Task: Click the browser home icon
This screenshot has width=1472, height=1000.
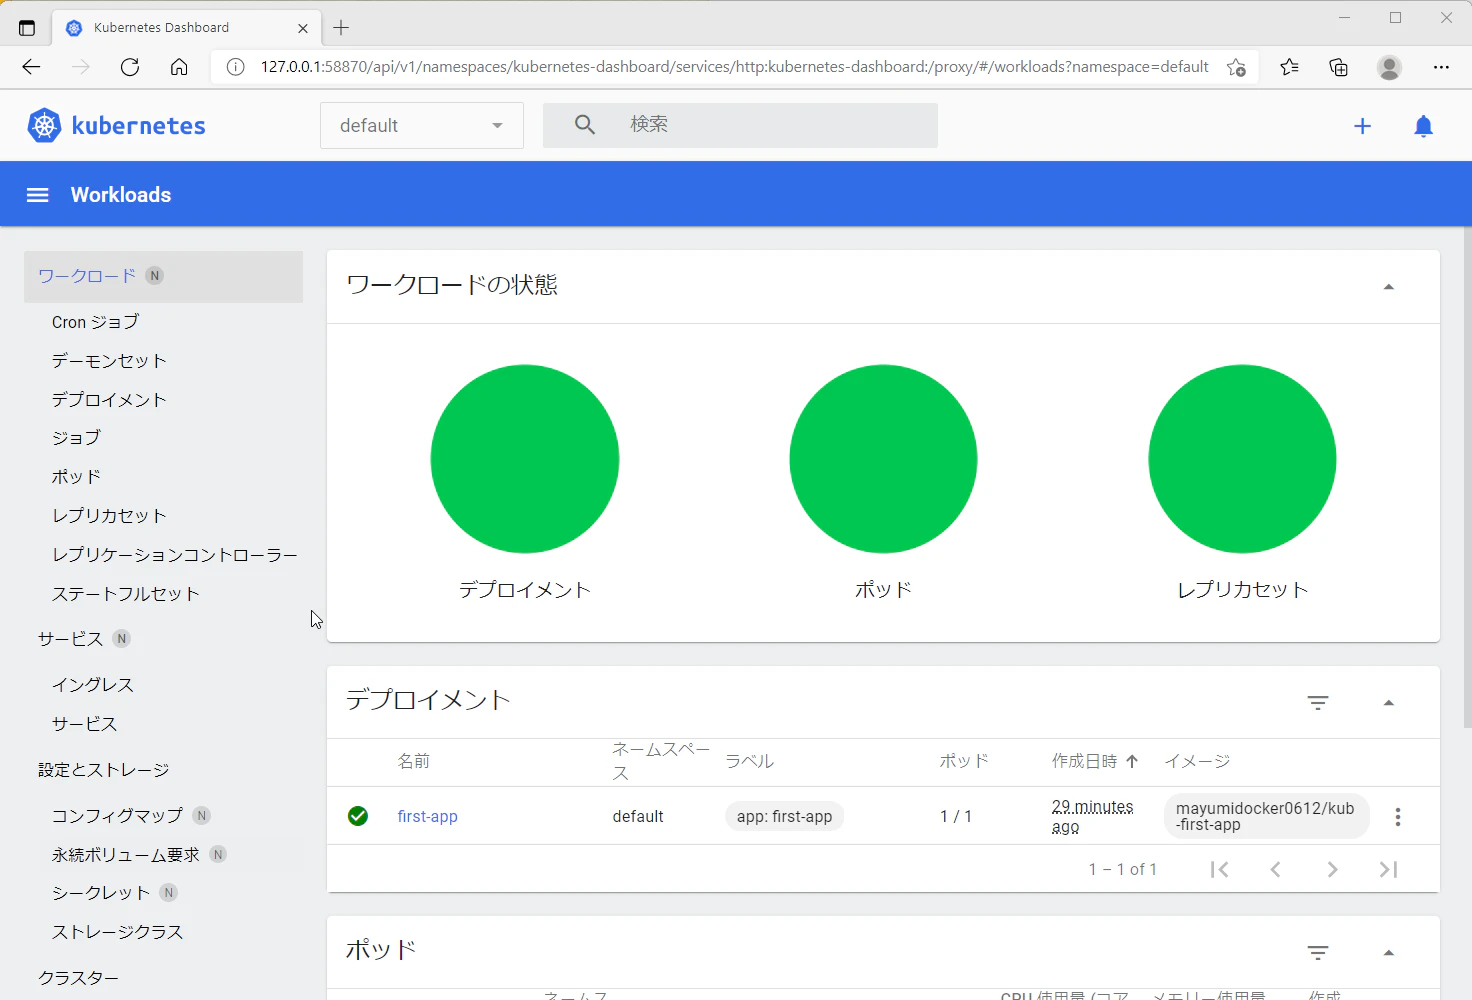Action: [x=179, y=67]
